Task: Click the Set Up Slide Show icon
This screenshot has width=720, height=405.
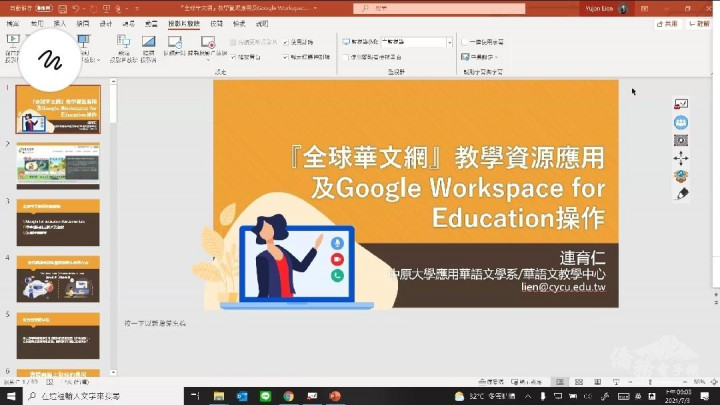Action: click(x=124, y=42)
